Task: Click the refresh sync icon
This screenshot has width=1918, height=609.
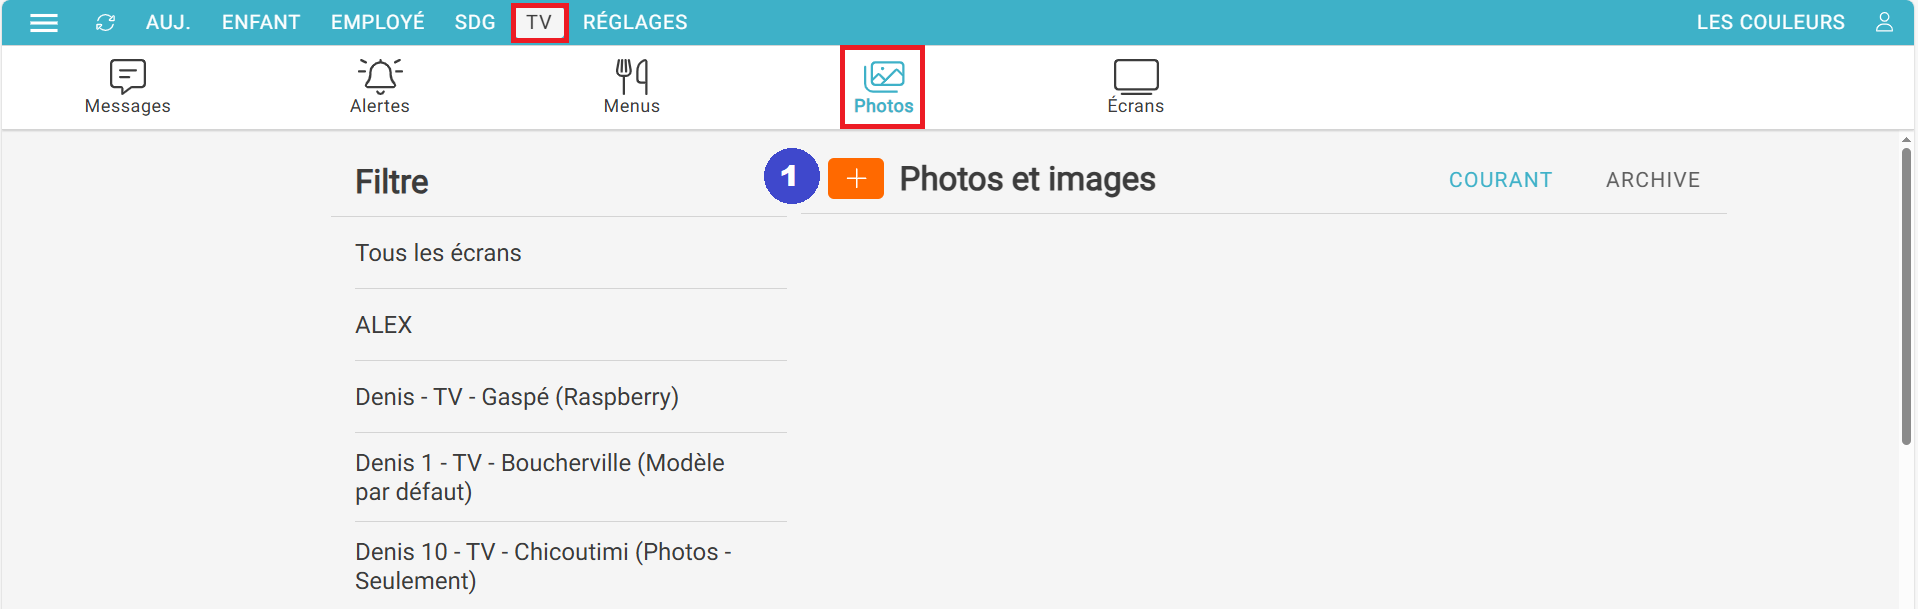Action: click(x=105, y=22)
